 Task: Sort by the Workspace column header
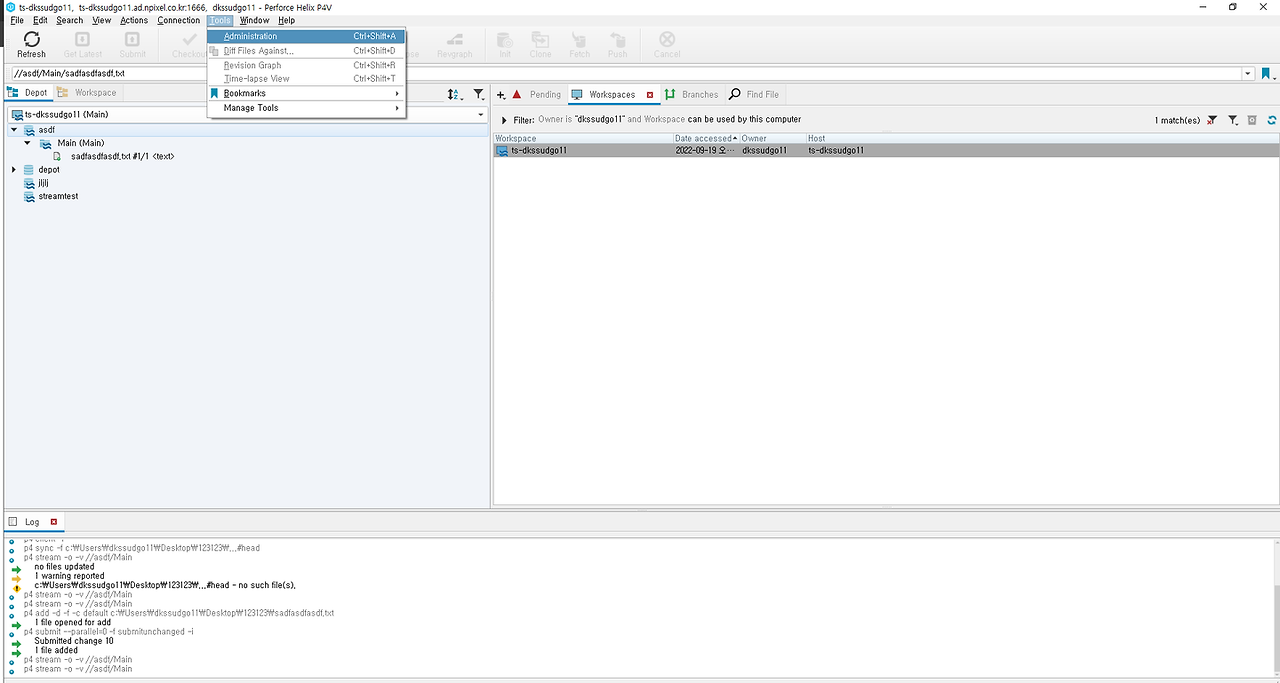click(x=583, y=138)
